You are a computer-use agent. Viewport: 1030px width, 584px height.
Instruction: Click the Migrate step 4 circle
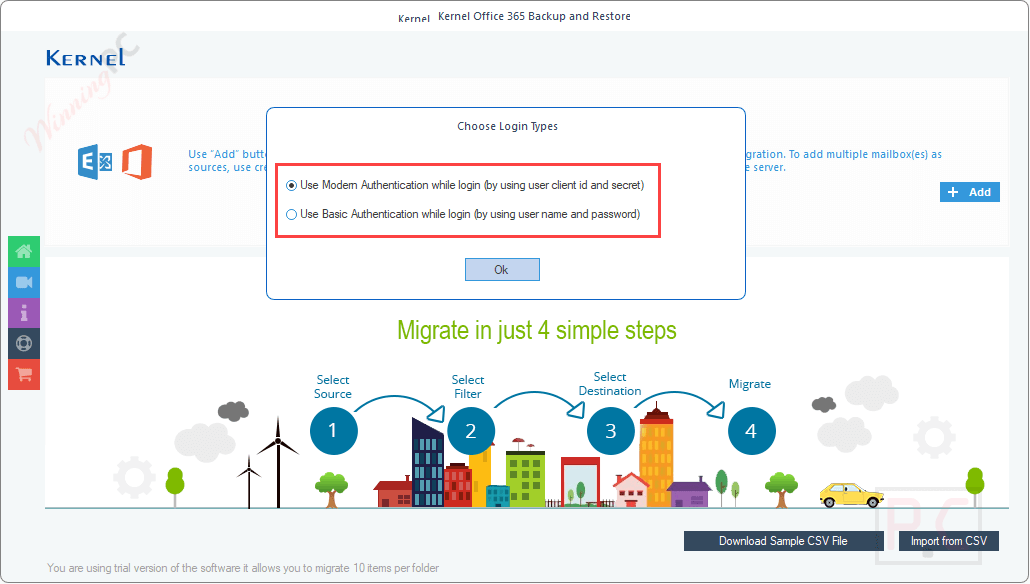click(751, 431)
